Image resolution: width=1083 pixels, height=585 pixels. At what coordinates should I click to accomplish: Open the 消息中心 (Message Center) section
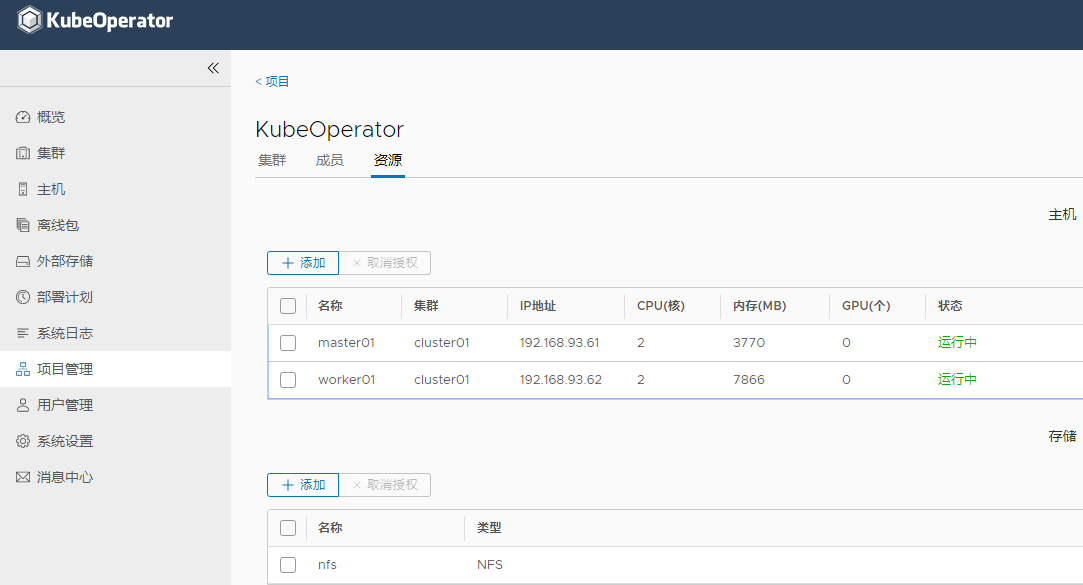(58, 476)
